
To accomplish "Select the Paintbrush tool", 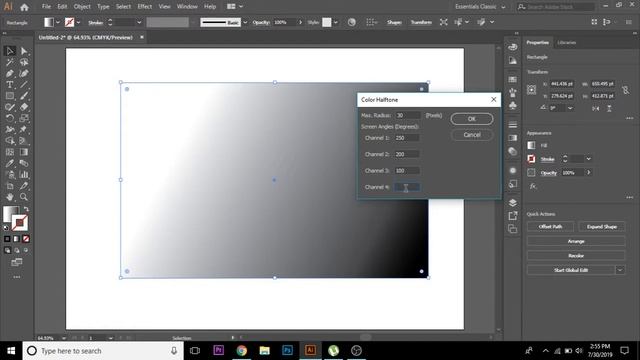I will click(24, 96).
